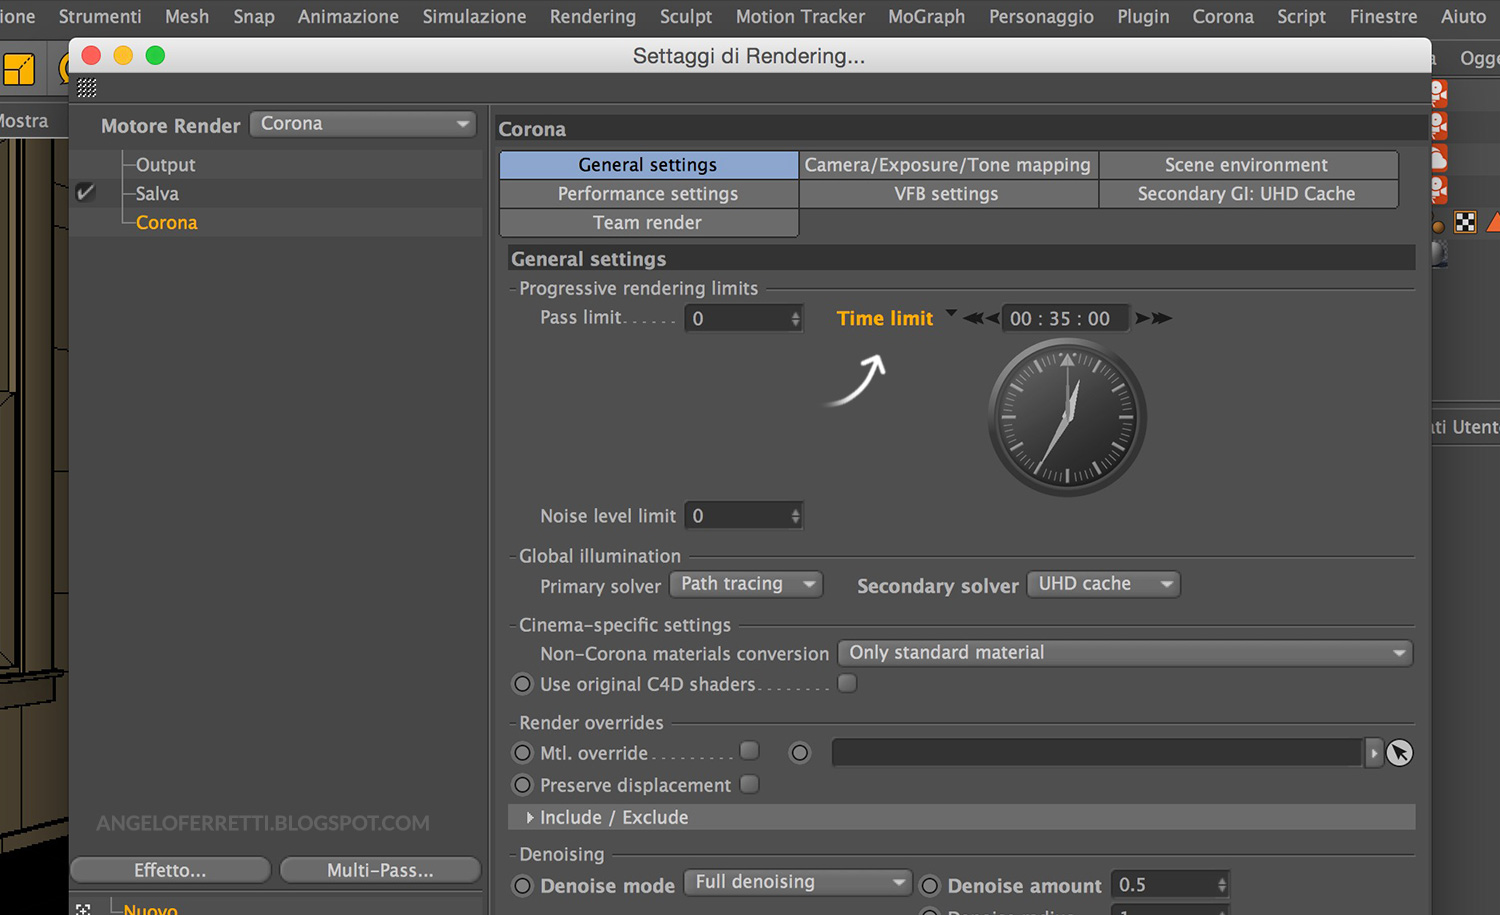Click the Noise level limit stepper arrows
The height and width of the screenshot is (915, 1500).
(796, 516)
